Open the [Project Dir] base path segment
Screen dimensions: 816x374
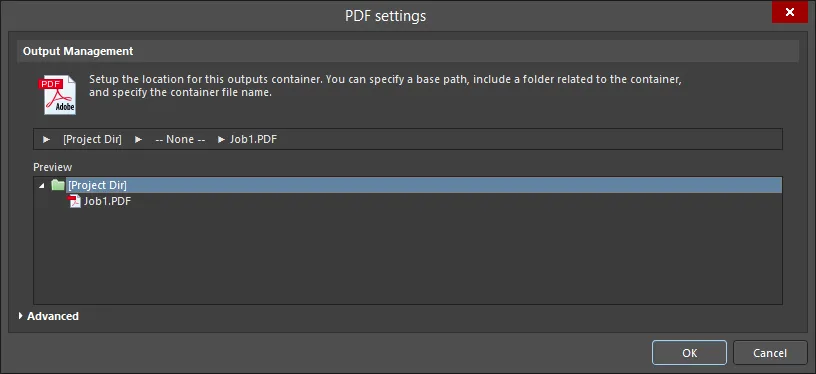click(x=92, y=139)
